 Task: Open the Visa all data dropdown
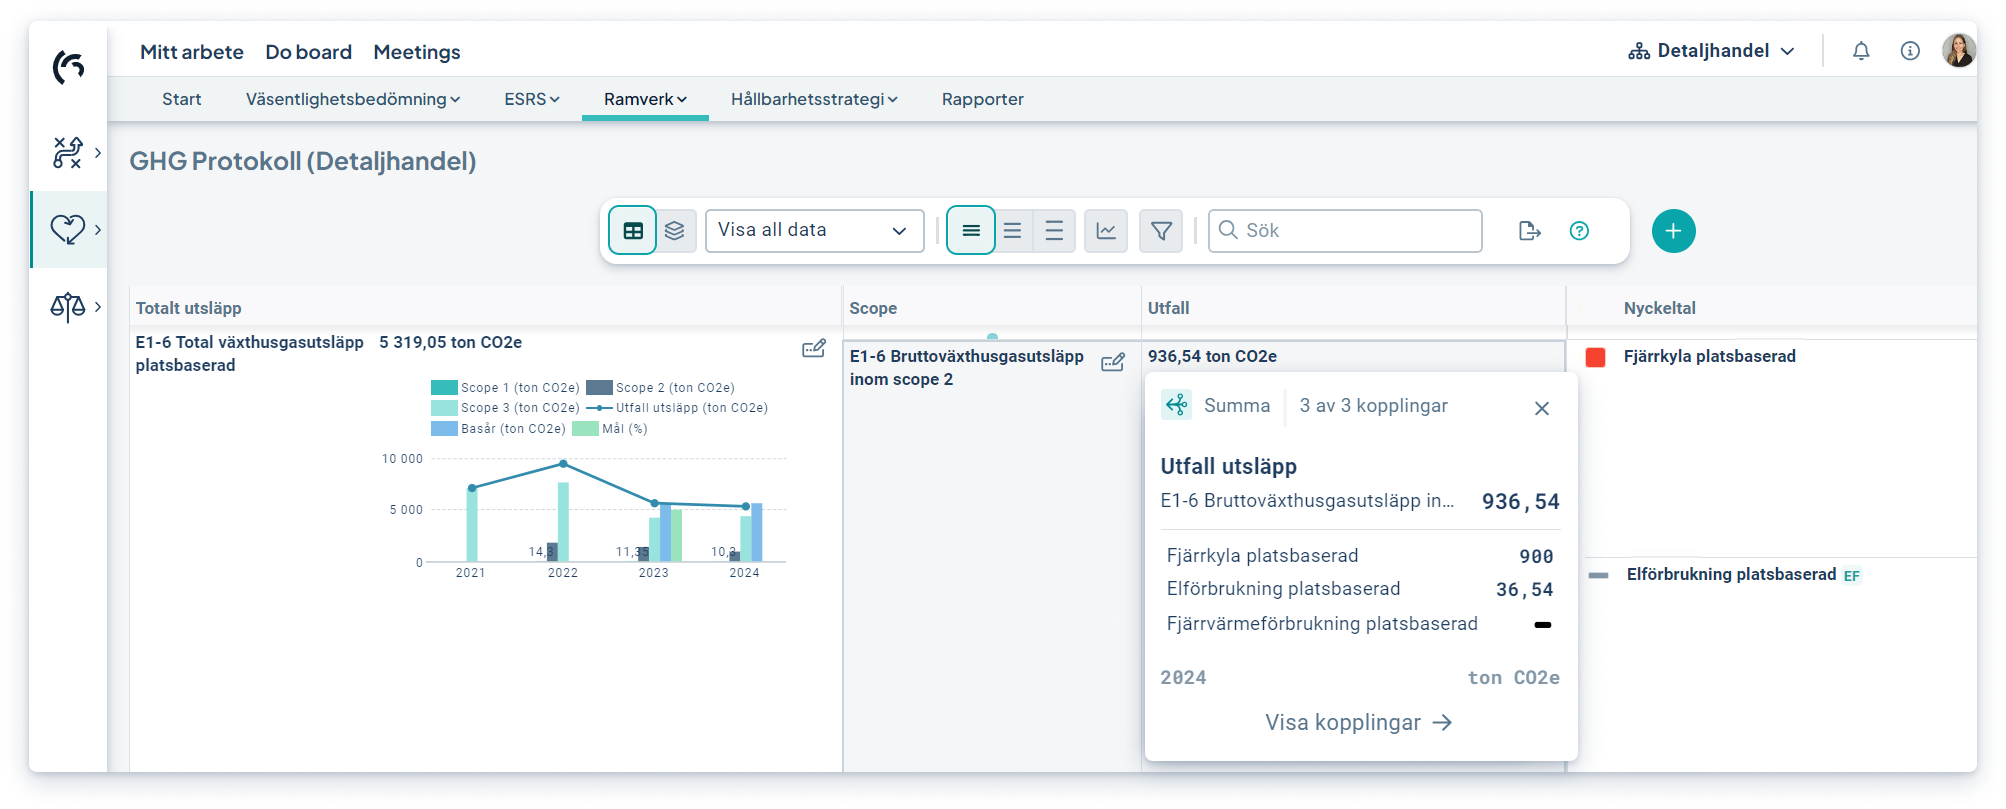pyautogui.click(x=814, y=231)
